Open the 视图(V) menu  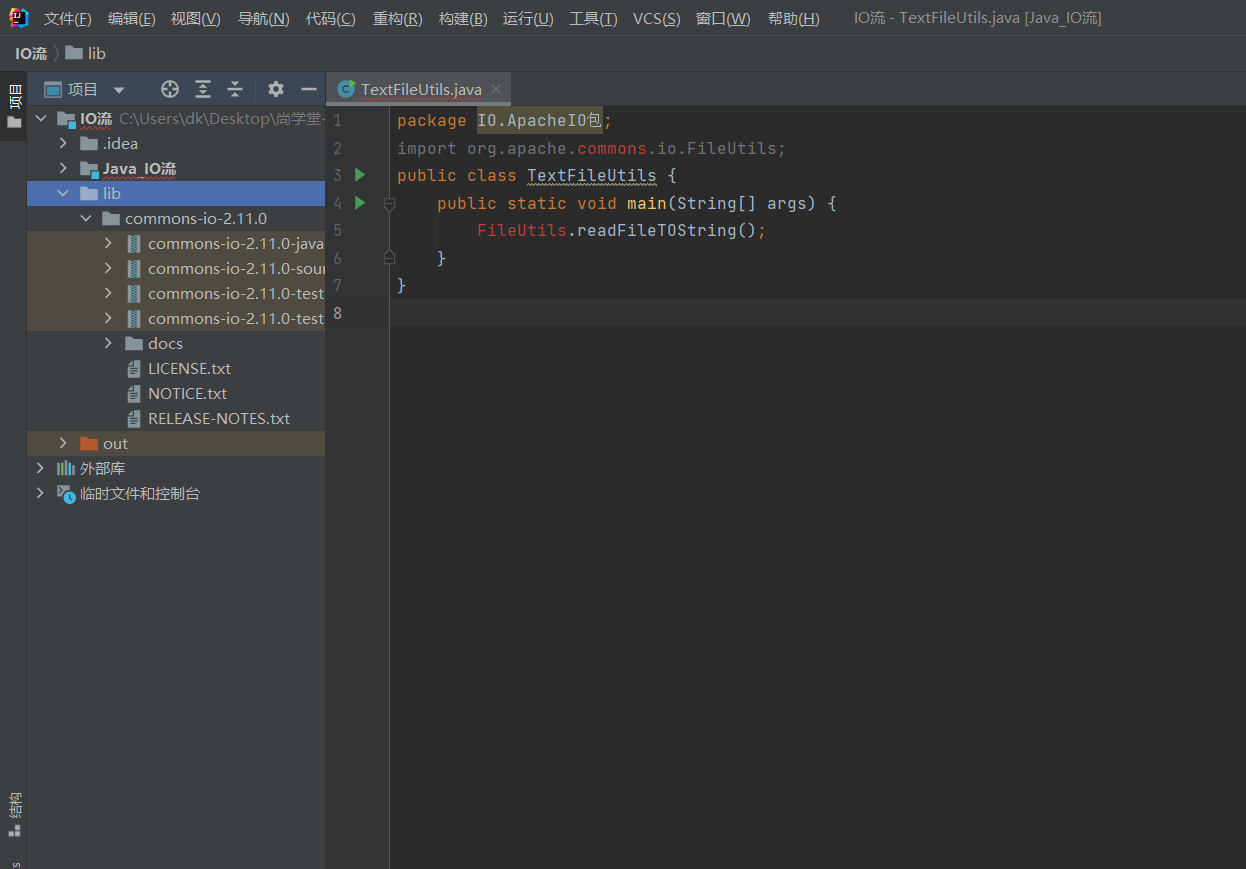[x=196, y=19]
